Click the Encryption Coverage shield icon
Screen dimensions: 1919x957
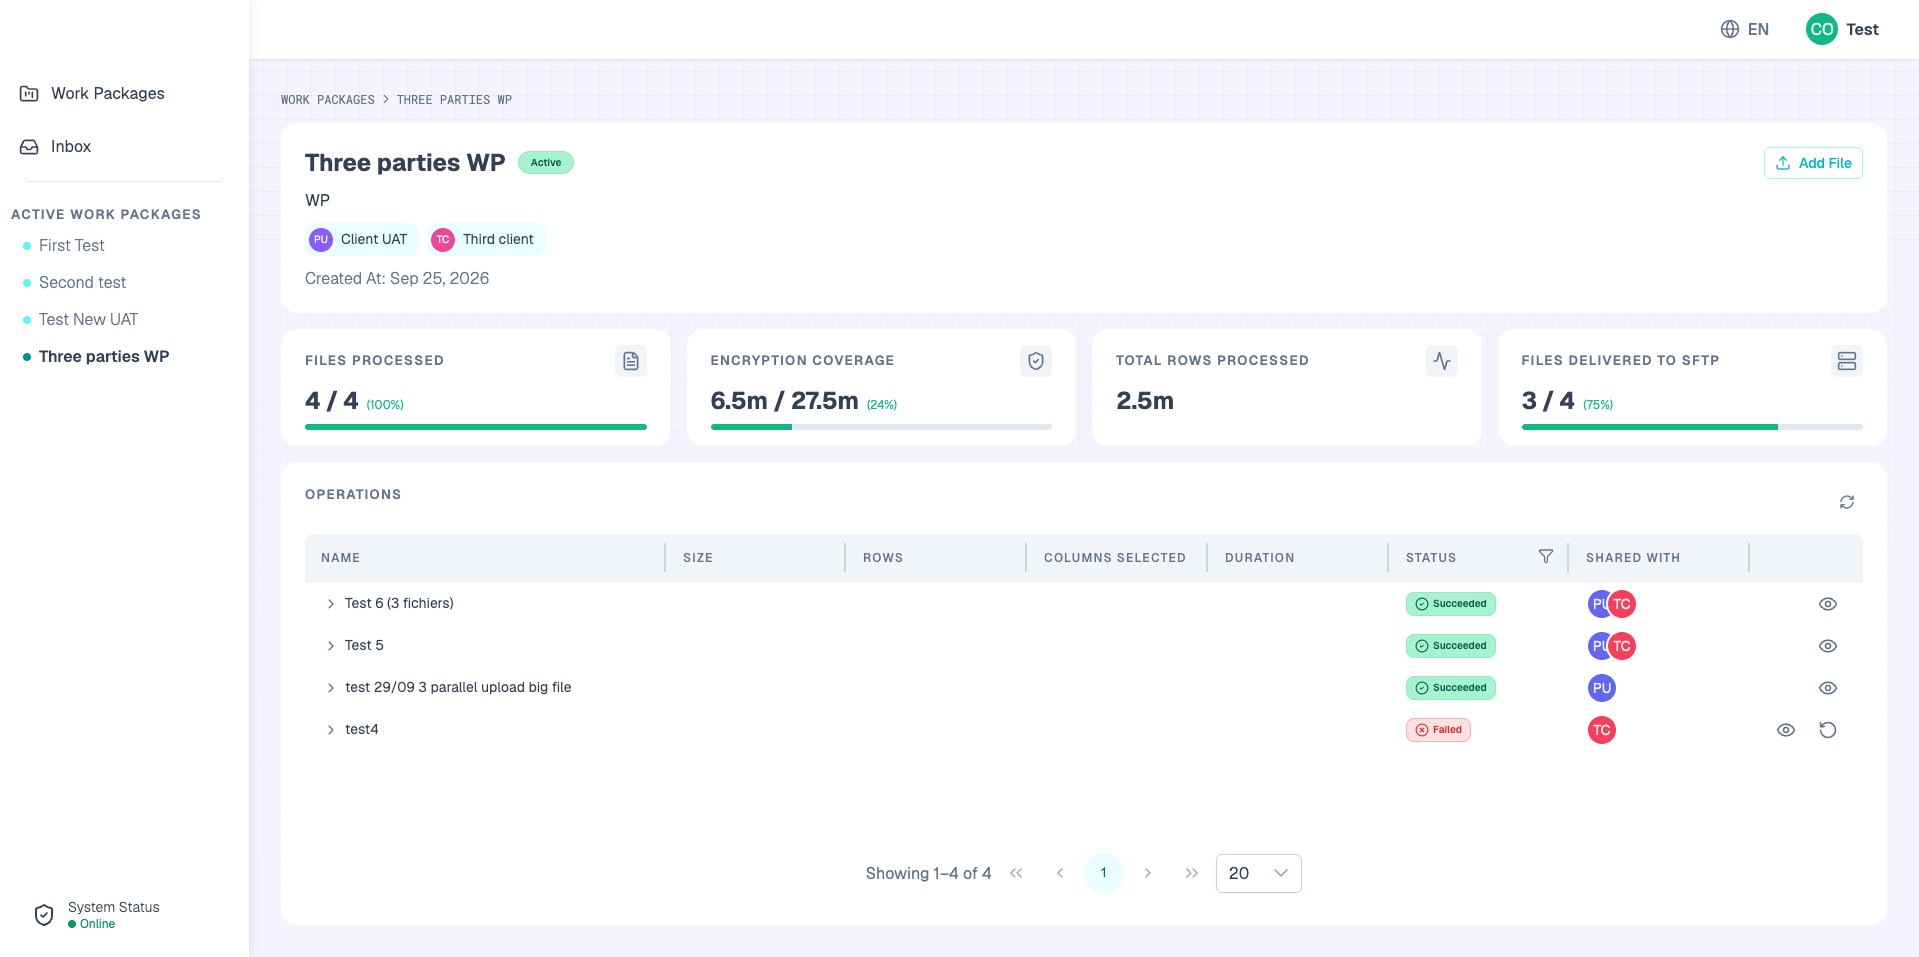(x=1036, y=361)
